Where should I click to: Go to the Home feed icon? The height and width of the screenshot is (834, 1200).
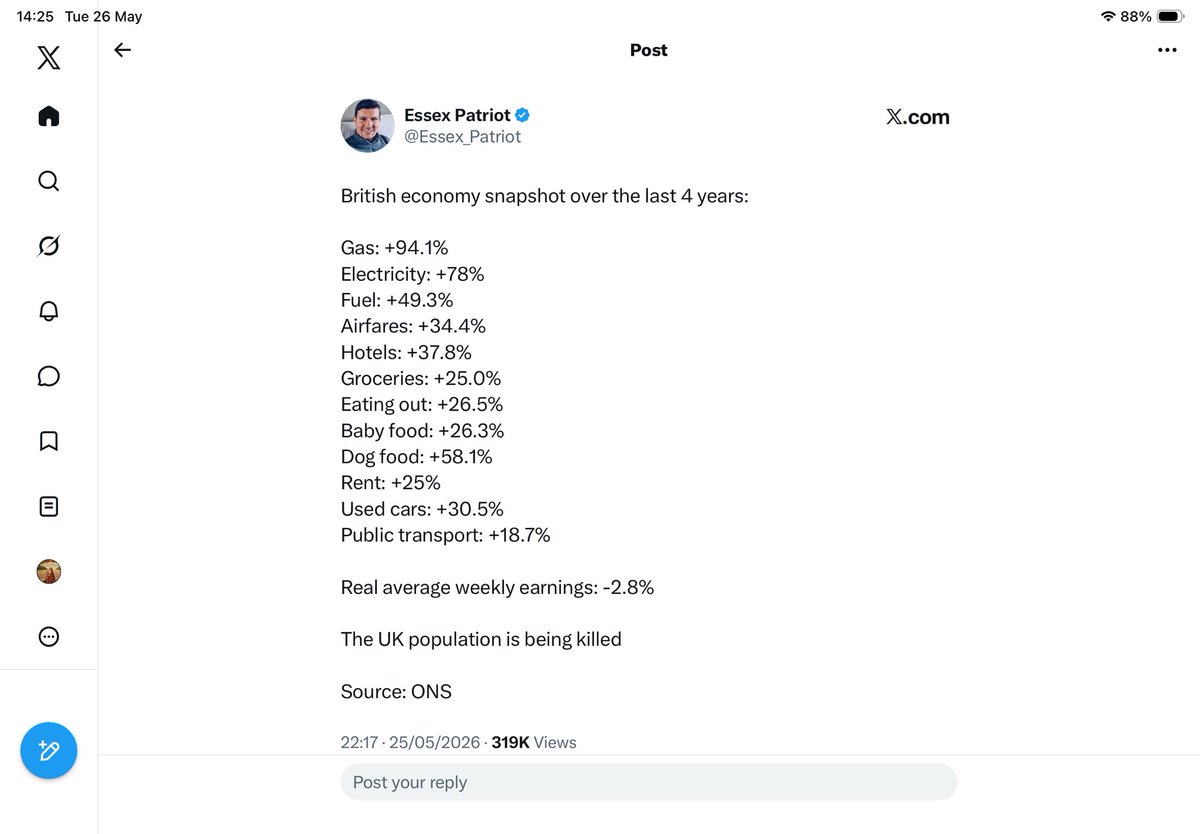48,117
